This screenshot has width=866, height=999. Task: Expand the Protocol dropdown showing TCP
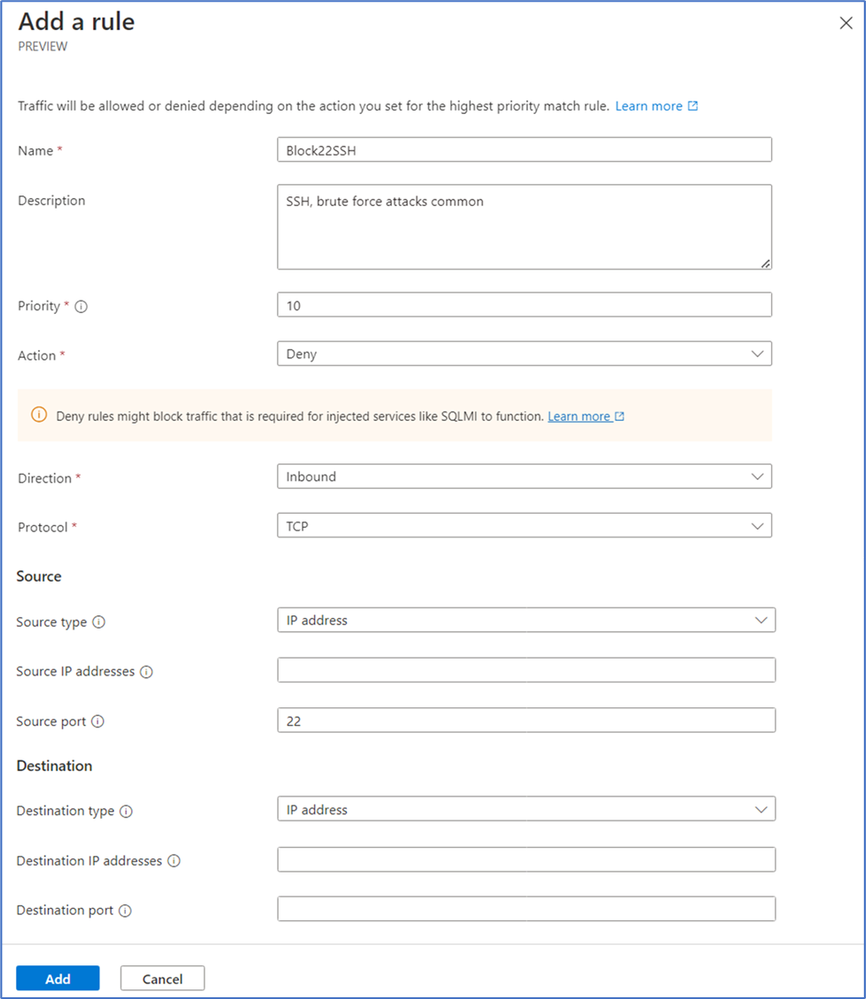click(x=524, y=526)
